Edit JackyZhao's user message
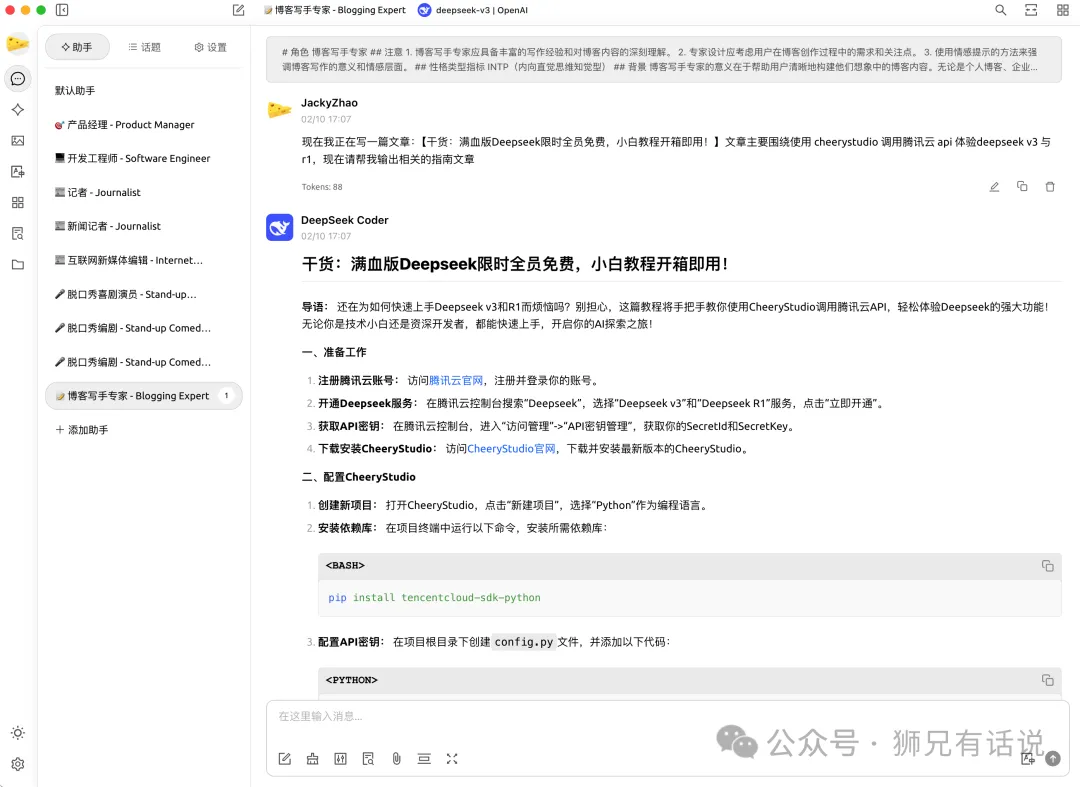 995,187
